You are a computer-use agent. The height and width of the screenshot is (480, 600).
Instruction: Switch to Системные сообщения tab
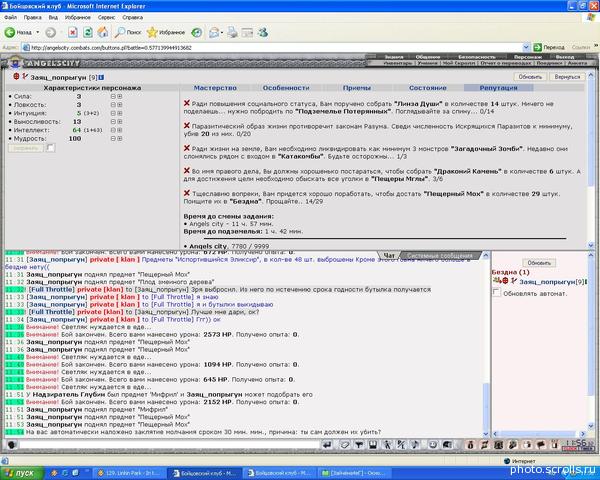[x=439, y=255]
